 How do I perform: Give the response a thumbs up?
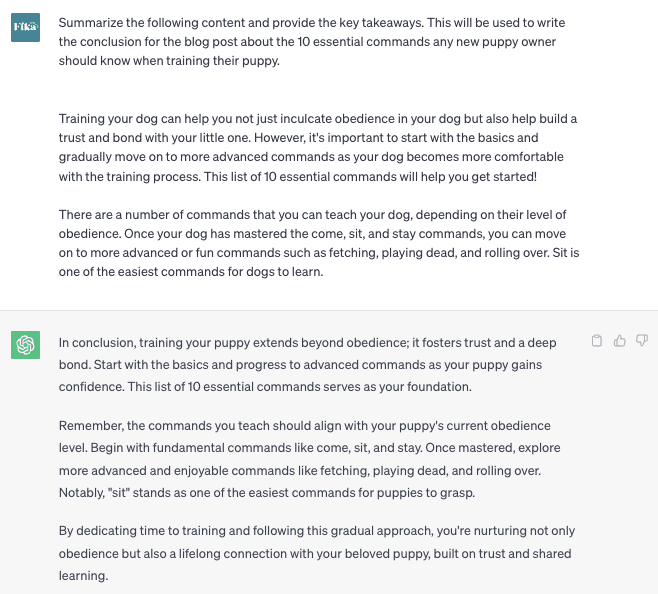click(619, 342)
